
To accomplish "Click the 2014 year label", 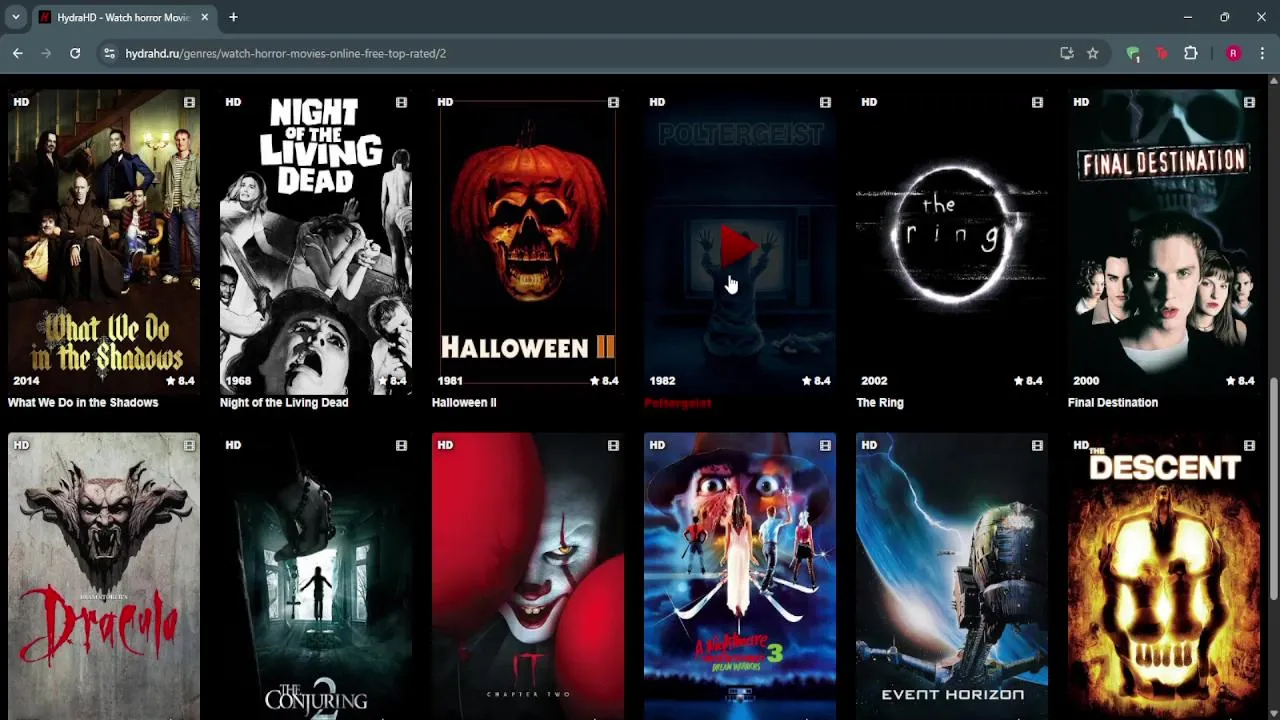I will [x=26, y=381].
